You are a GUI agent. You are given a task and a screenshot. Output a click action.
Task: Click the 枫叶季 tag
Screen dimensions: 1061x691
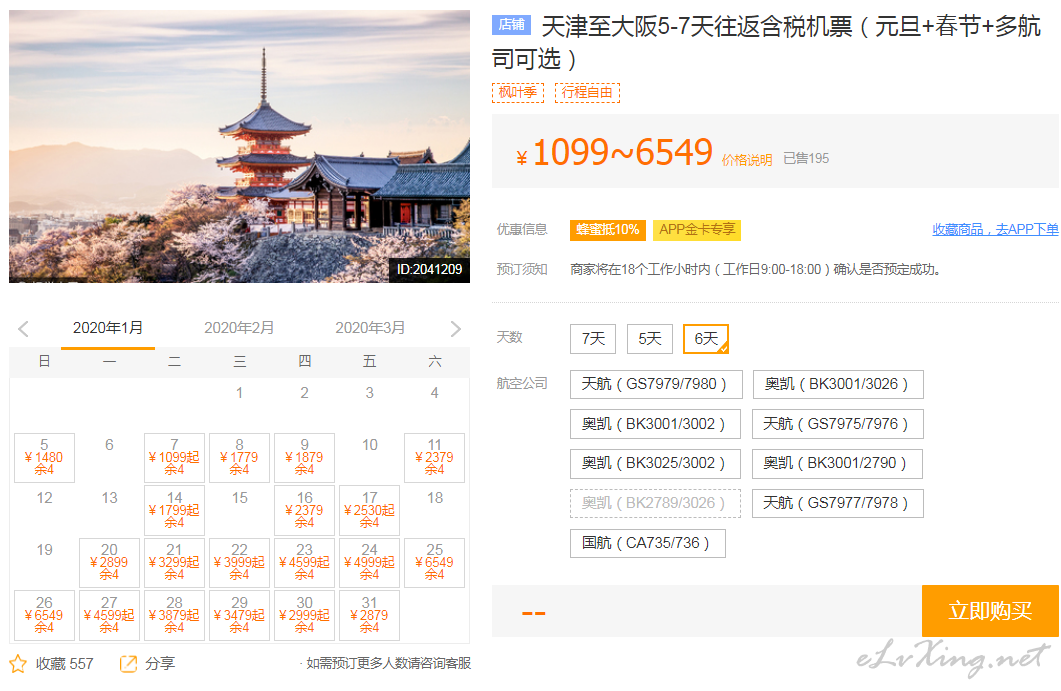[518, 93]
